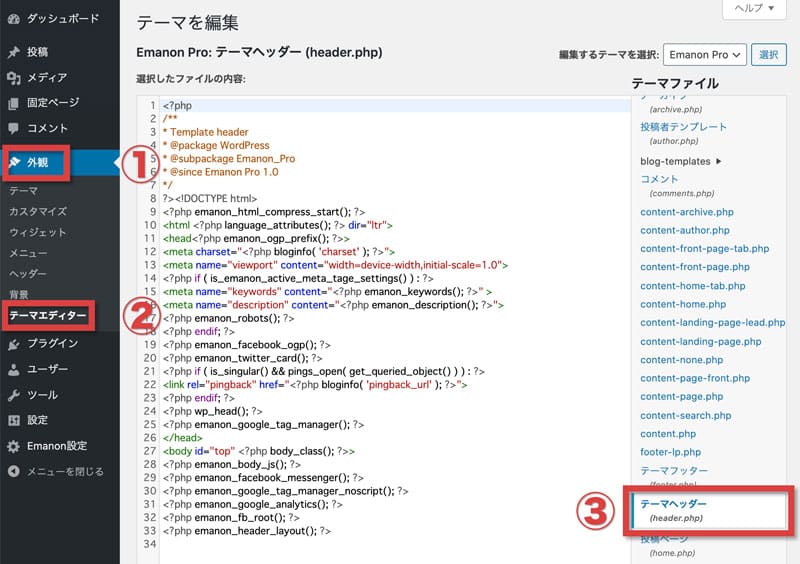Click the wrench icon beside ツール
The image size is (800, 564).
point(14,395)
